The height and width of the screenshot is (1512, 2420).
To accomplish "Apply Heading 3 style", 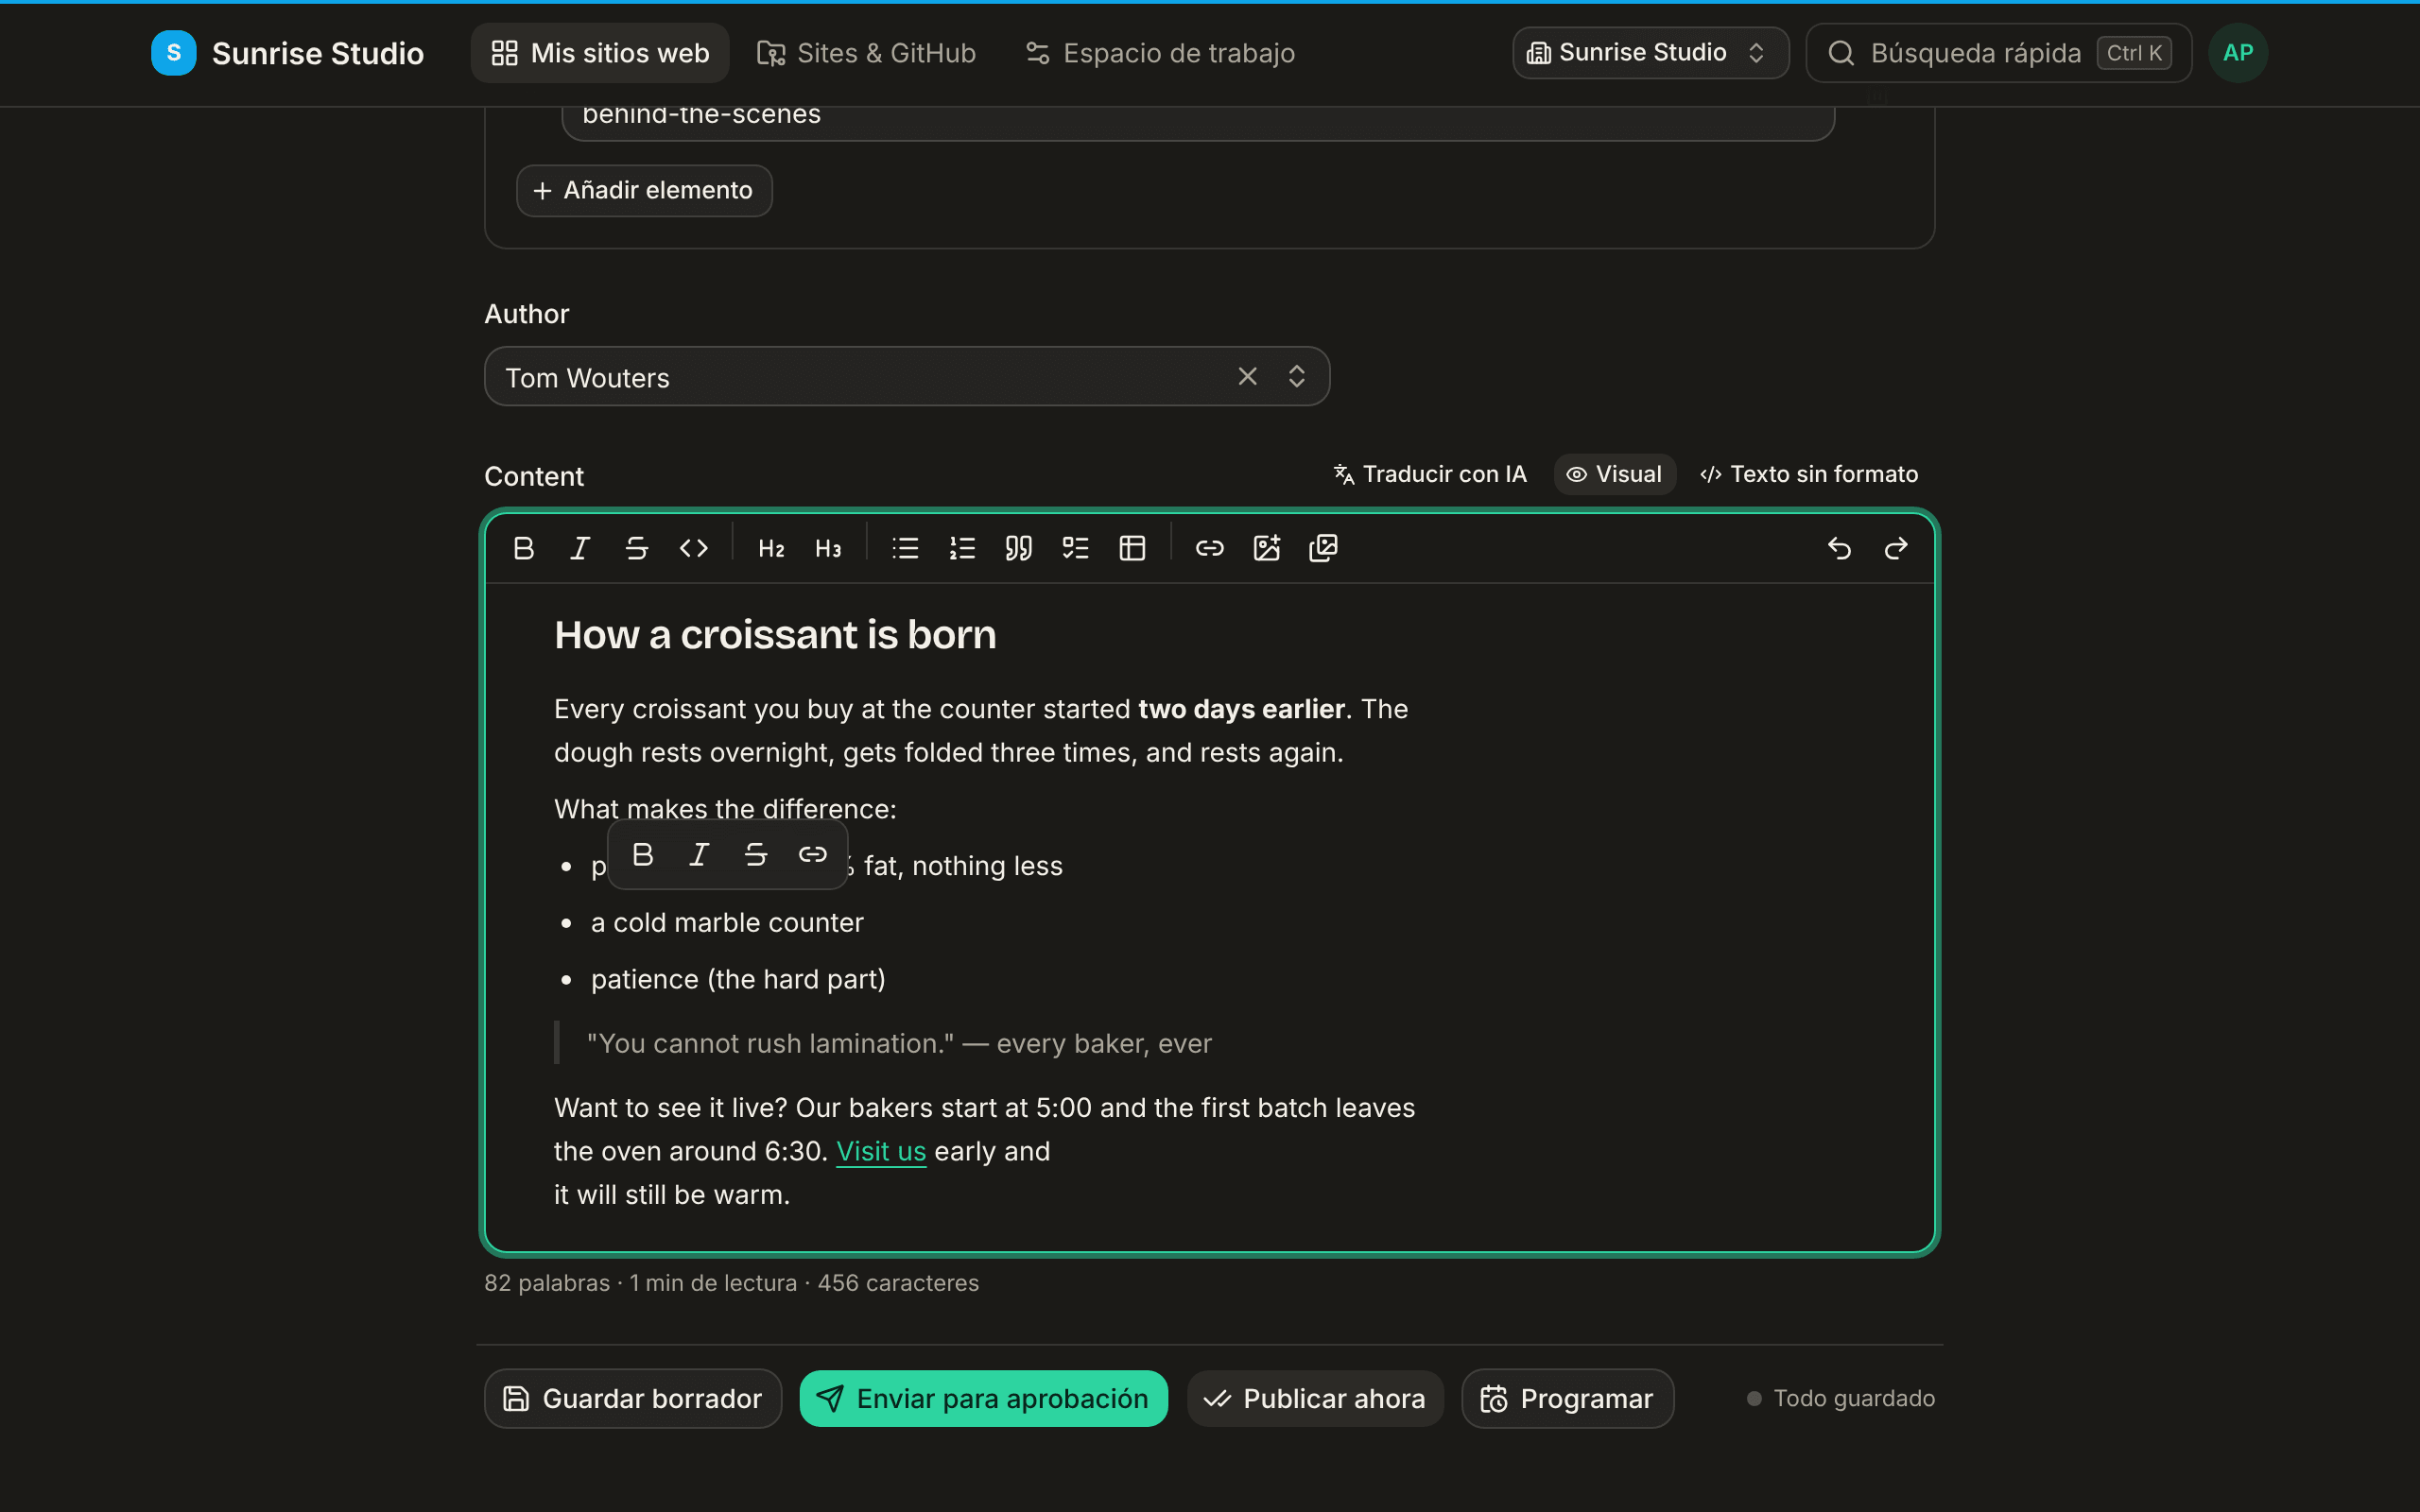I will point(828,548).
